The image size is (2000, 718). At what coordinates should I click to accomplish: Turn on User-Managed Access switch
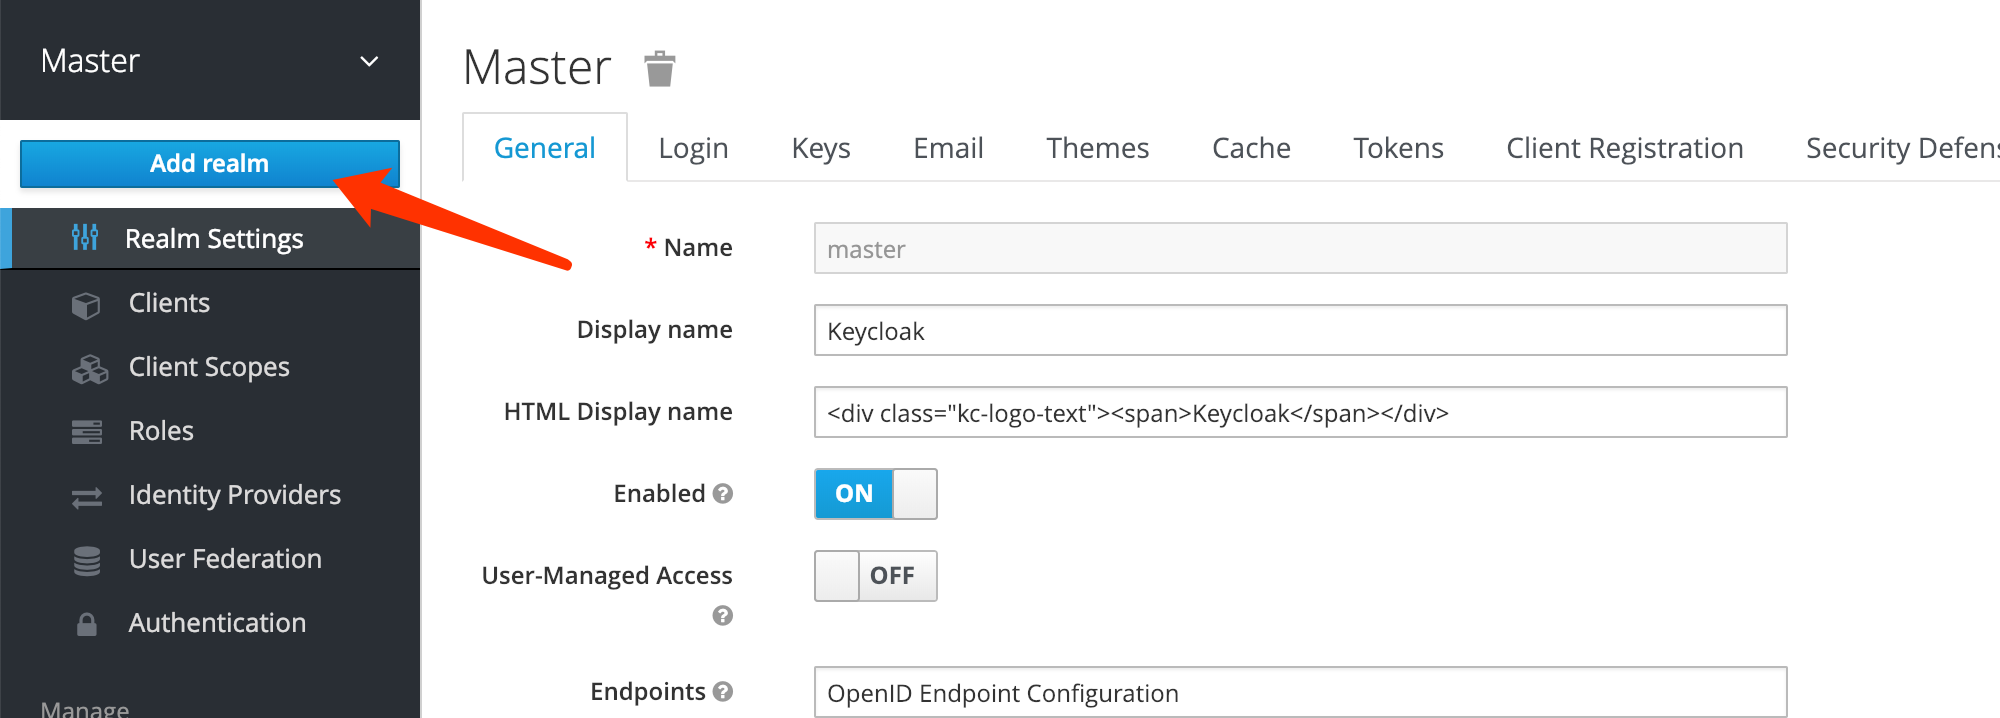pyautogui.click(x=875, y=576)
